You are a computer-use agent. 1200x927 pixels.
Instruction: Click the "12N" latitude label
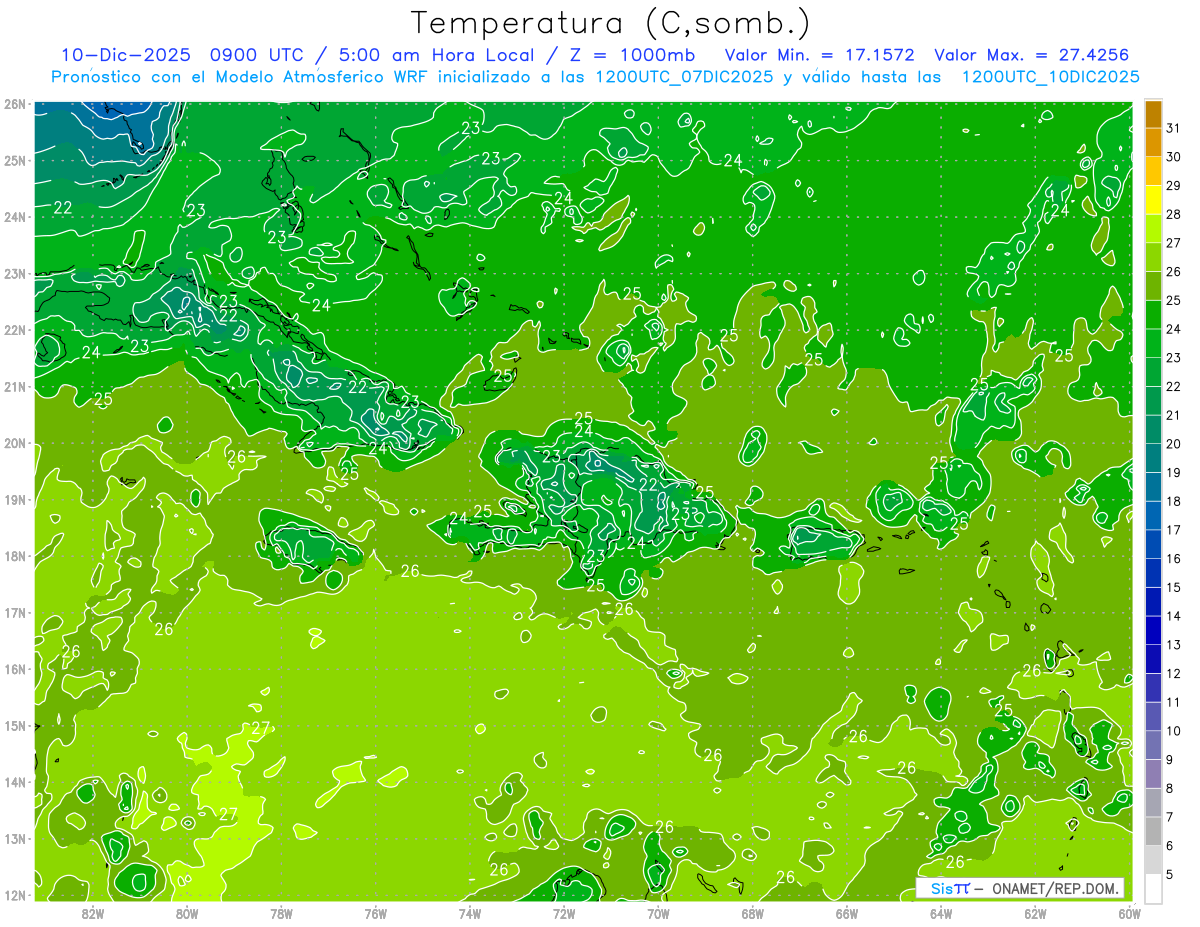point(14,895)
